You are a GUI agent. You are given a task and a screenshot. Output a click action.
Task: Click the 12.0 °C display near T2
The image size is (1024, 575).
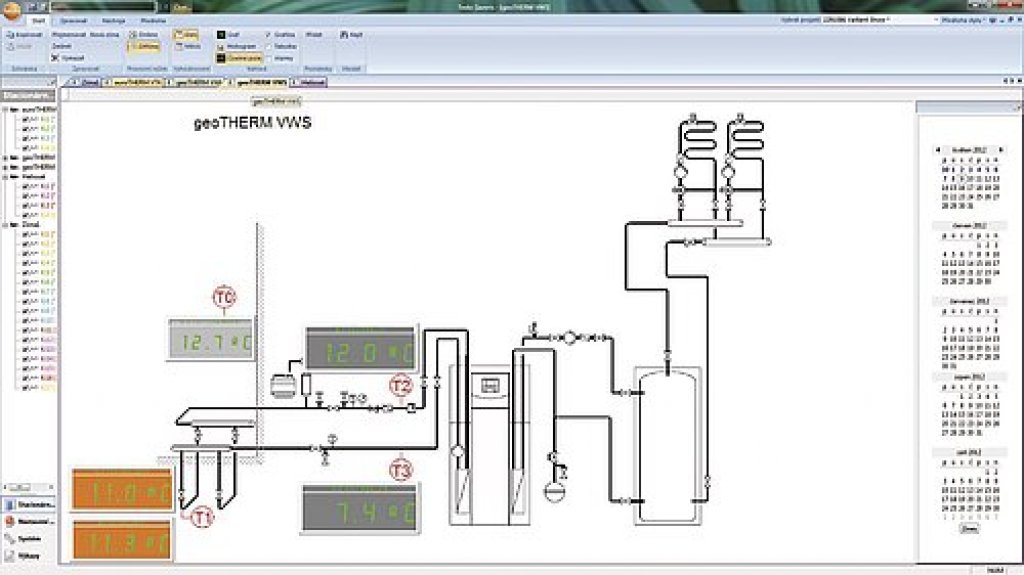(x=360, y=349)
